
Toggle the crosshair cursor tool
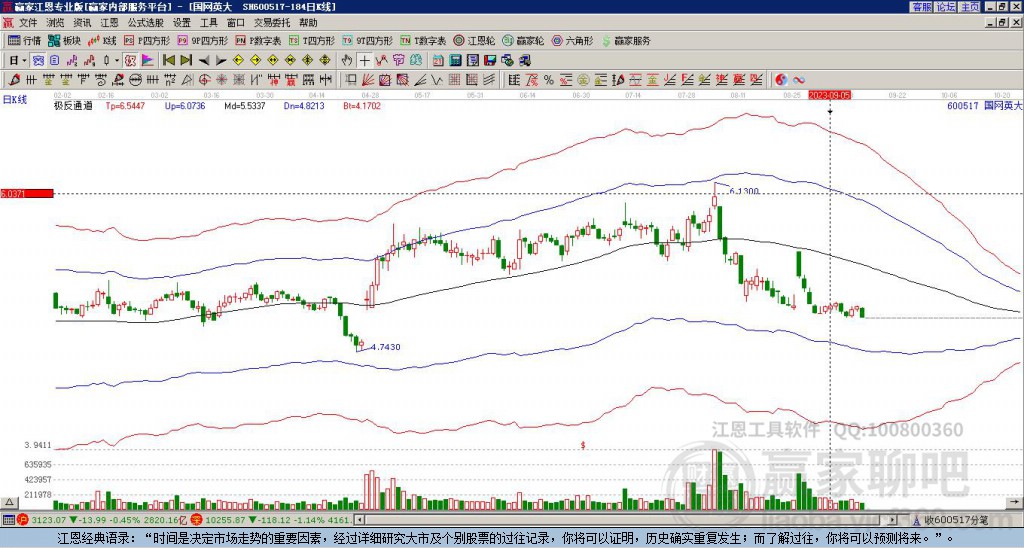pos(364,61)
